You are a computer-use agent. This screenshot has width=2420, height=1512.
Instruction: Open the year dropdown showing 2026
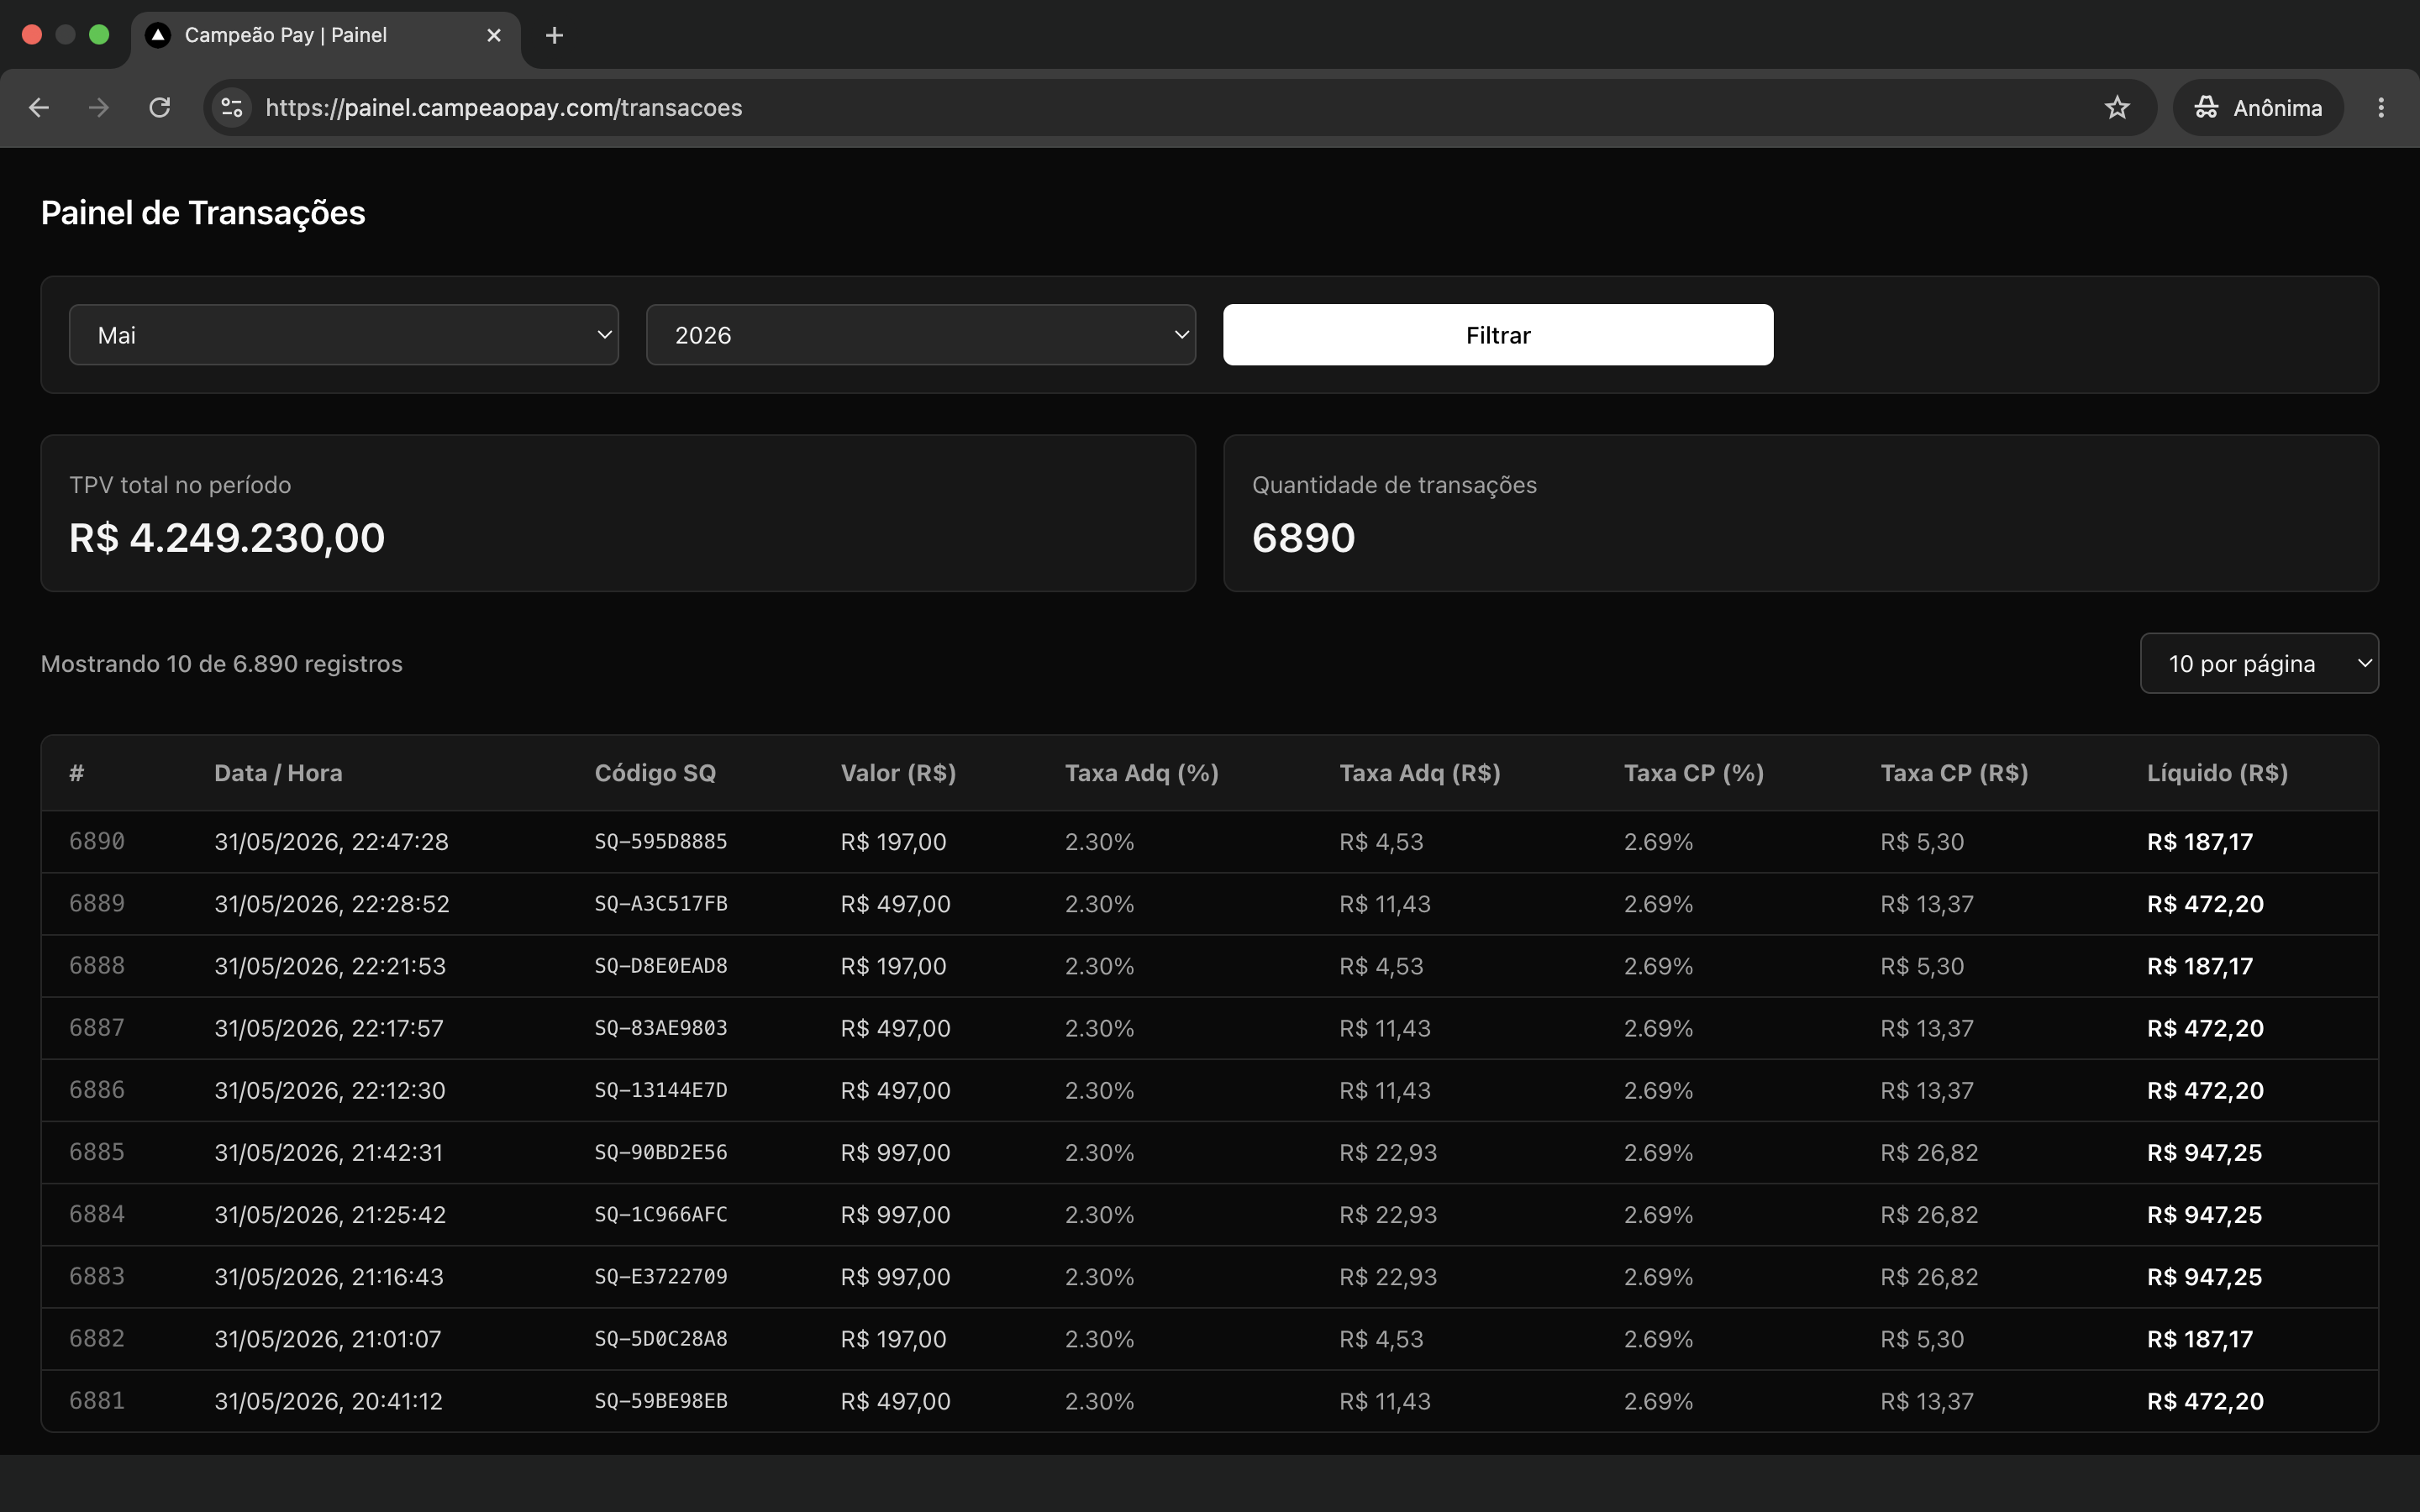coord(921,335)
